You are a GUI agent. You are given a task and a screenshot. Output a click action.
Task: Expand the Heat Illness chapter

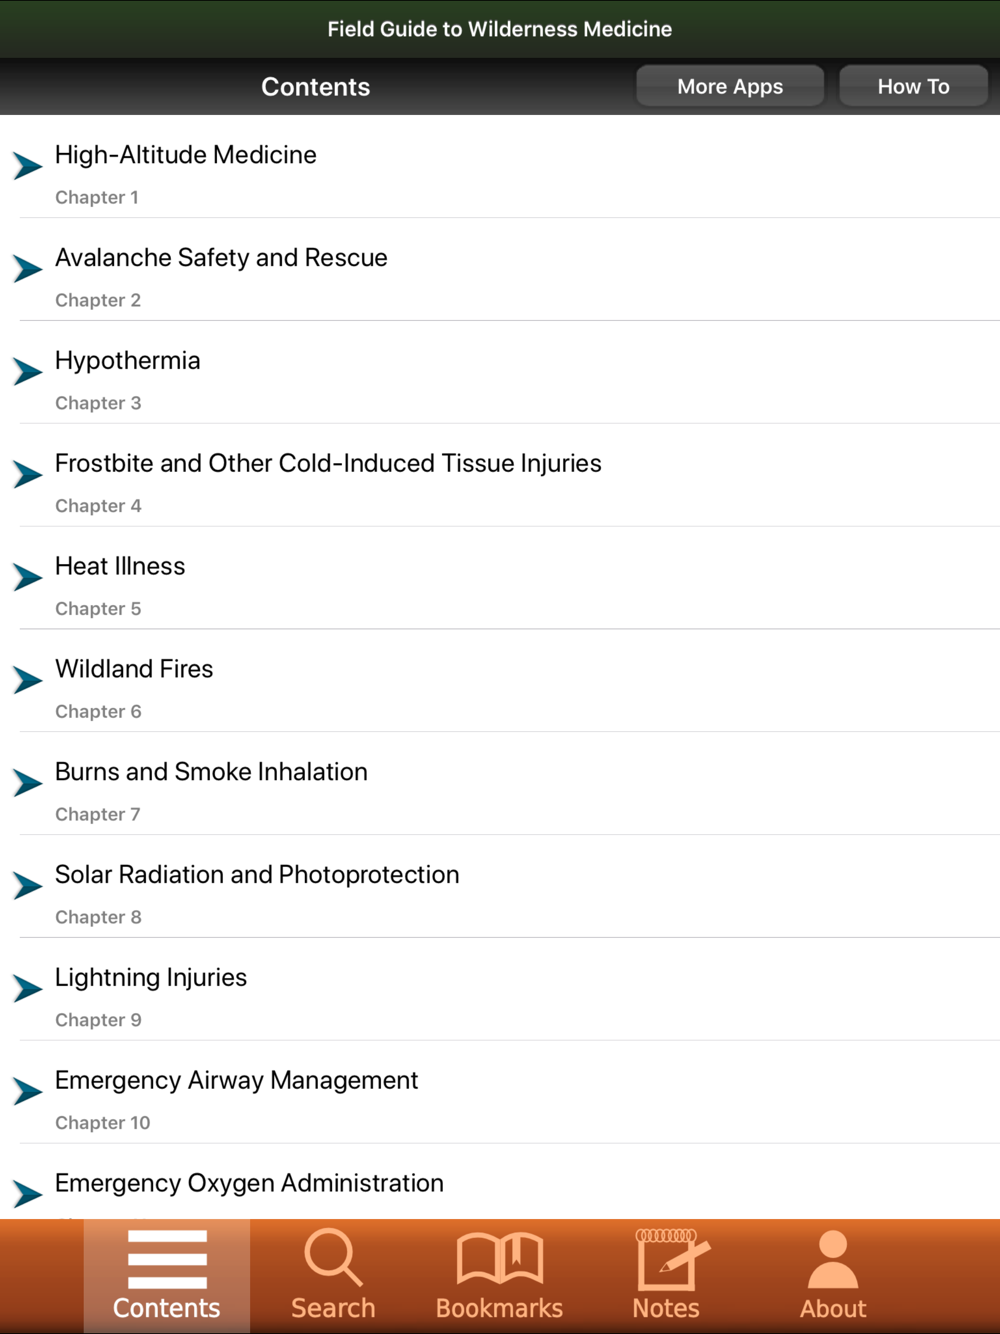(x=28, y=577)
